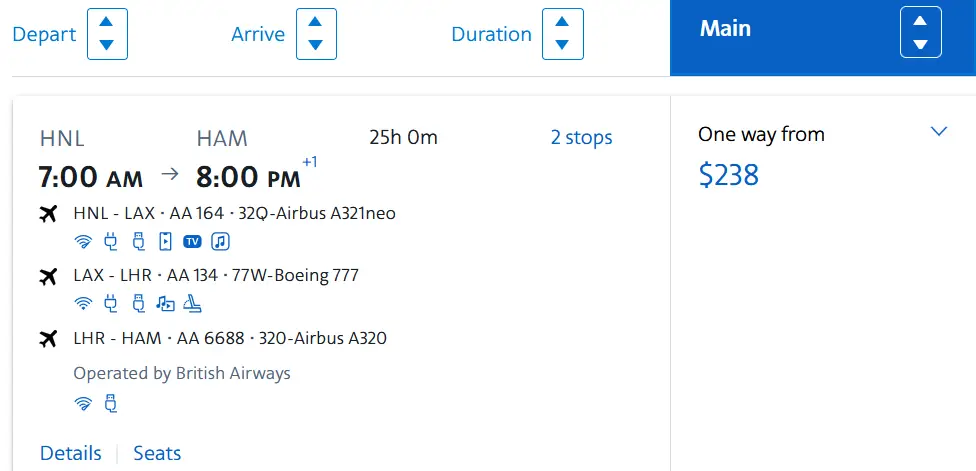Image resolution: width=976 pixels, height=471 pixels.
Task: Click music icon on HNL - LAX flight
Action: (220, 241)
